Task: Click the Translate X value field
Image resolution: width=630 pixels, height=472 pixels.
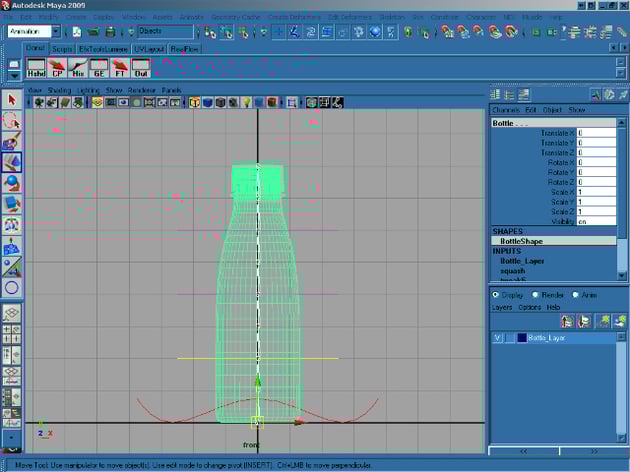Action: [595, 133]
